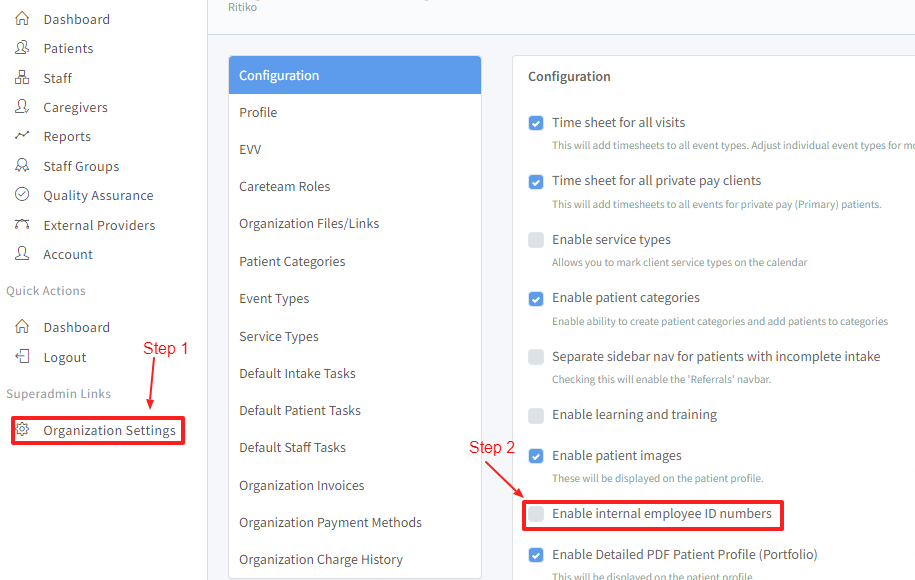The image size is (915, 580).
Task: Click the Organization Settings gear icon
Action: click(x=22, y=430)
